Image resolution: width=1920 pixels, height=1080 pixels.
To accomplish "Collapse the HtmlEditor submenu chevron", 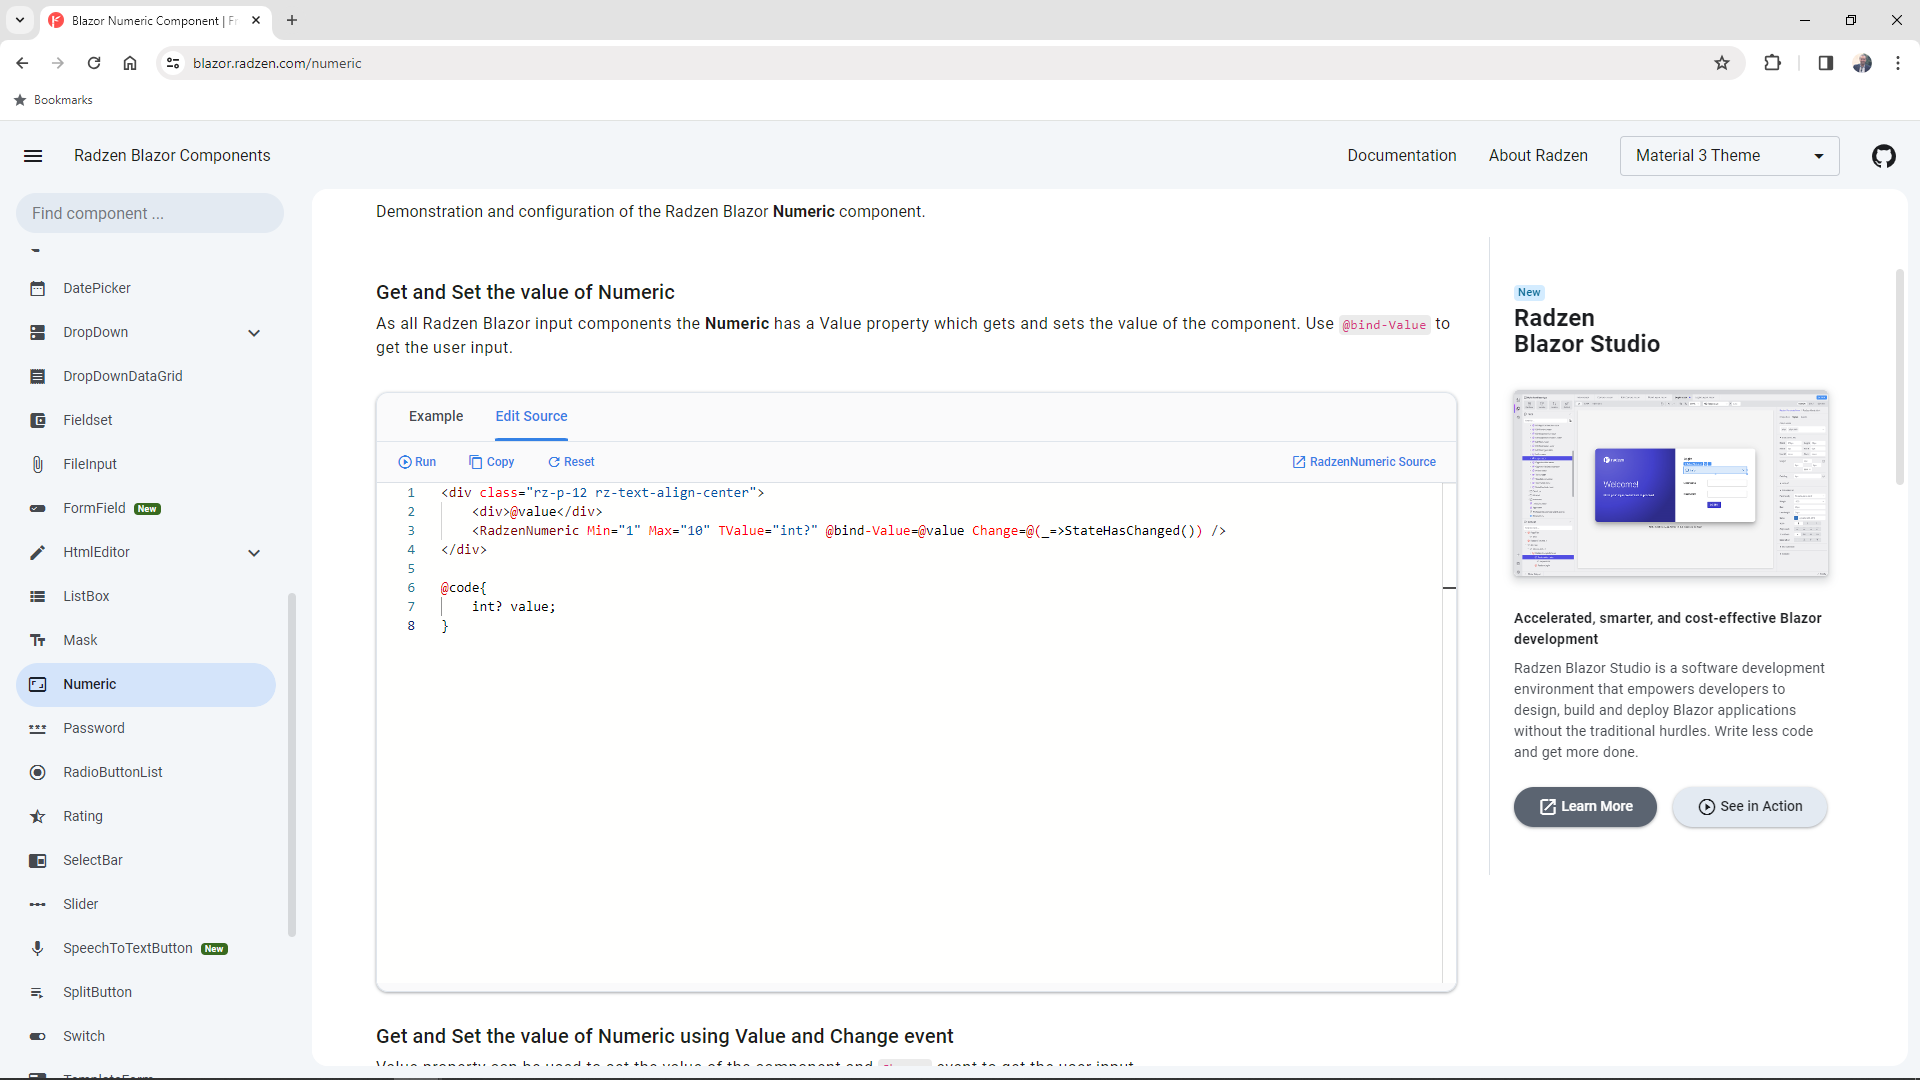I will (255, 552).
